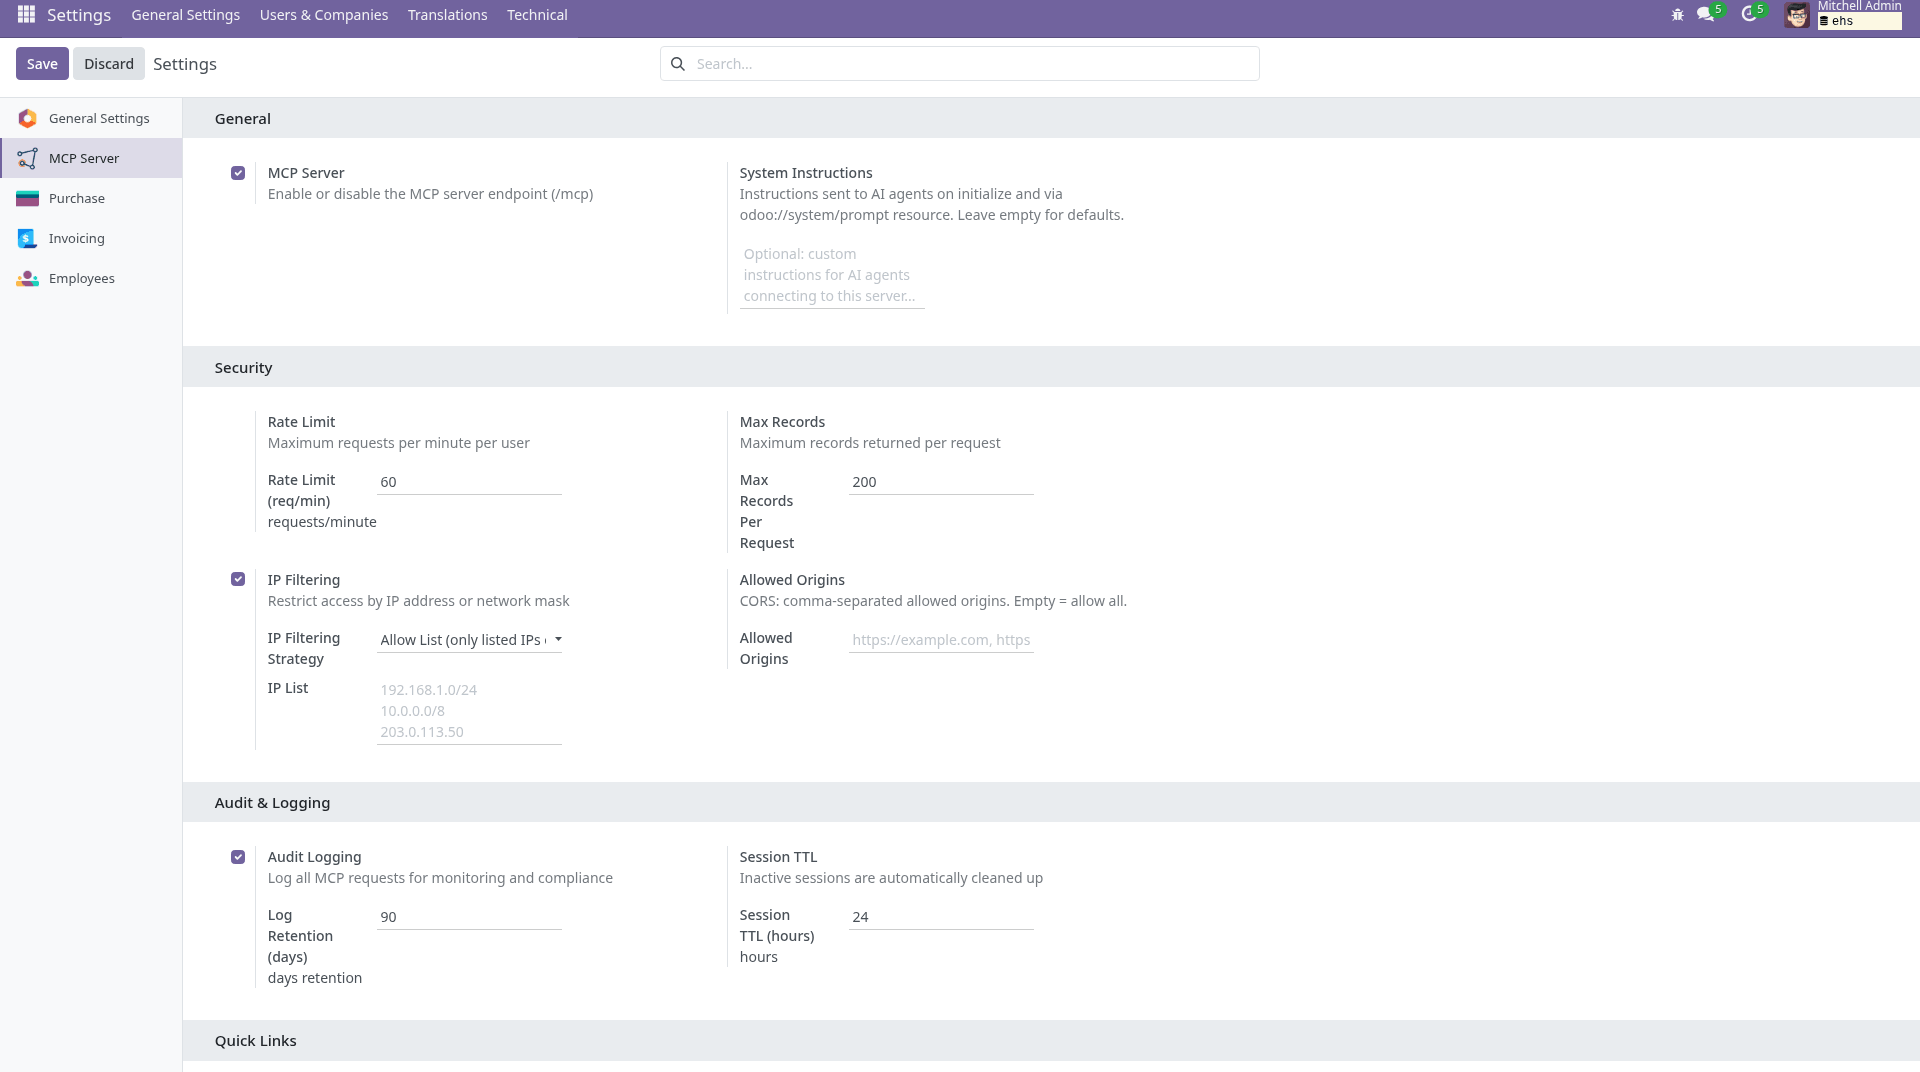Click Mitchell Admin's profile avatar
The height and width of the screenshot is (1072, 1920).
(x=1797, y=15)
